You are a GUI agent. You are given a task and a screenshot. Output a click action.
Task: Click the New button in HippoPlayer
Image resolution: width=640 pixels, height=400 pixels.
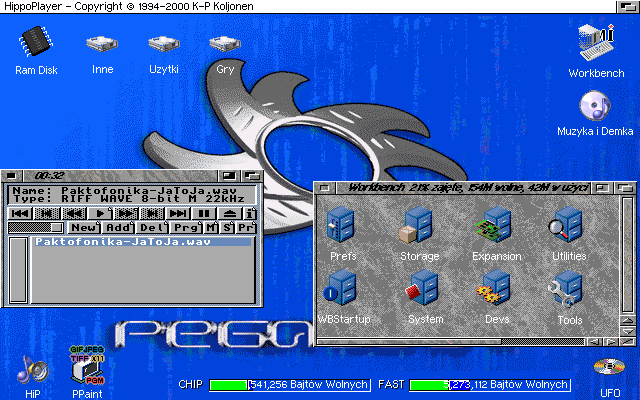pyautogui.click(x=84, y=227)
